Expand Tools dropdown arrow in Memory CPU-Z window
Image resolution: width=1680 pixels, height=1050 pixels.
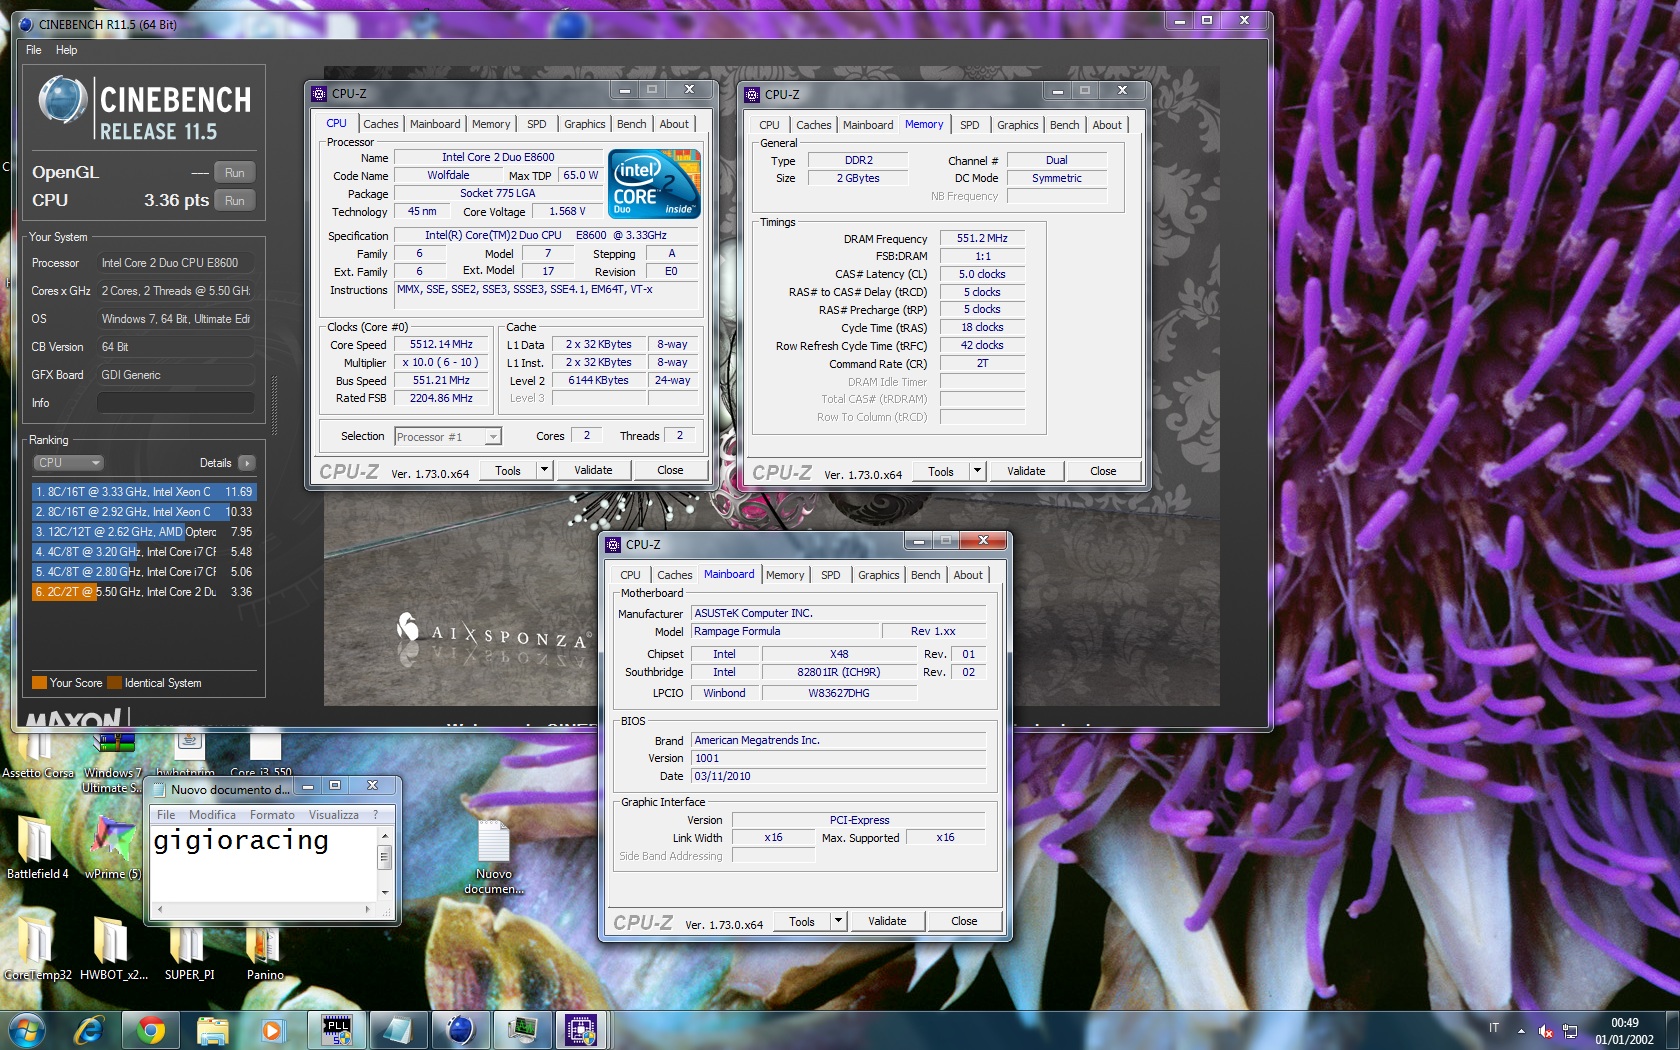pos(977,471)
